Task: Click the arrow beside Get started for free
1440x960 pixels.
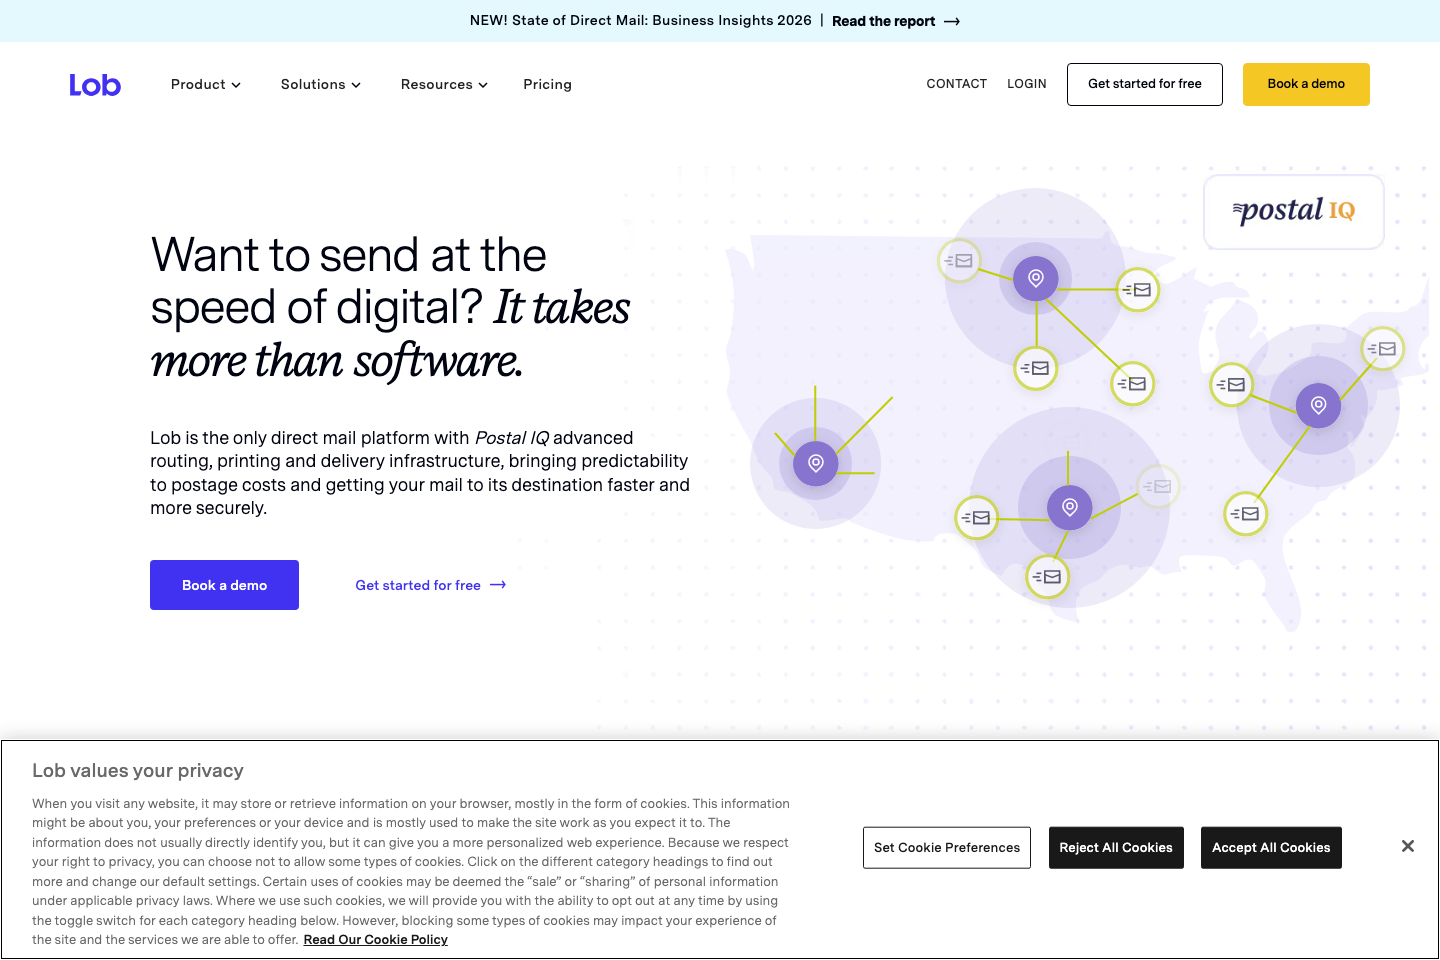Action: (x=497, y=585)
